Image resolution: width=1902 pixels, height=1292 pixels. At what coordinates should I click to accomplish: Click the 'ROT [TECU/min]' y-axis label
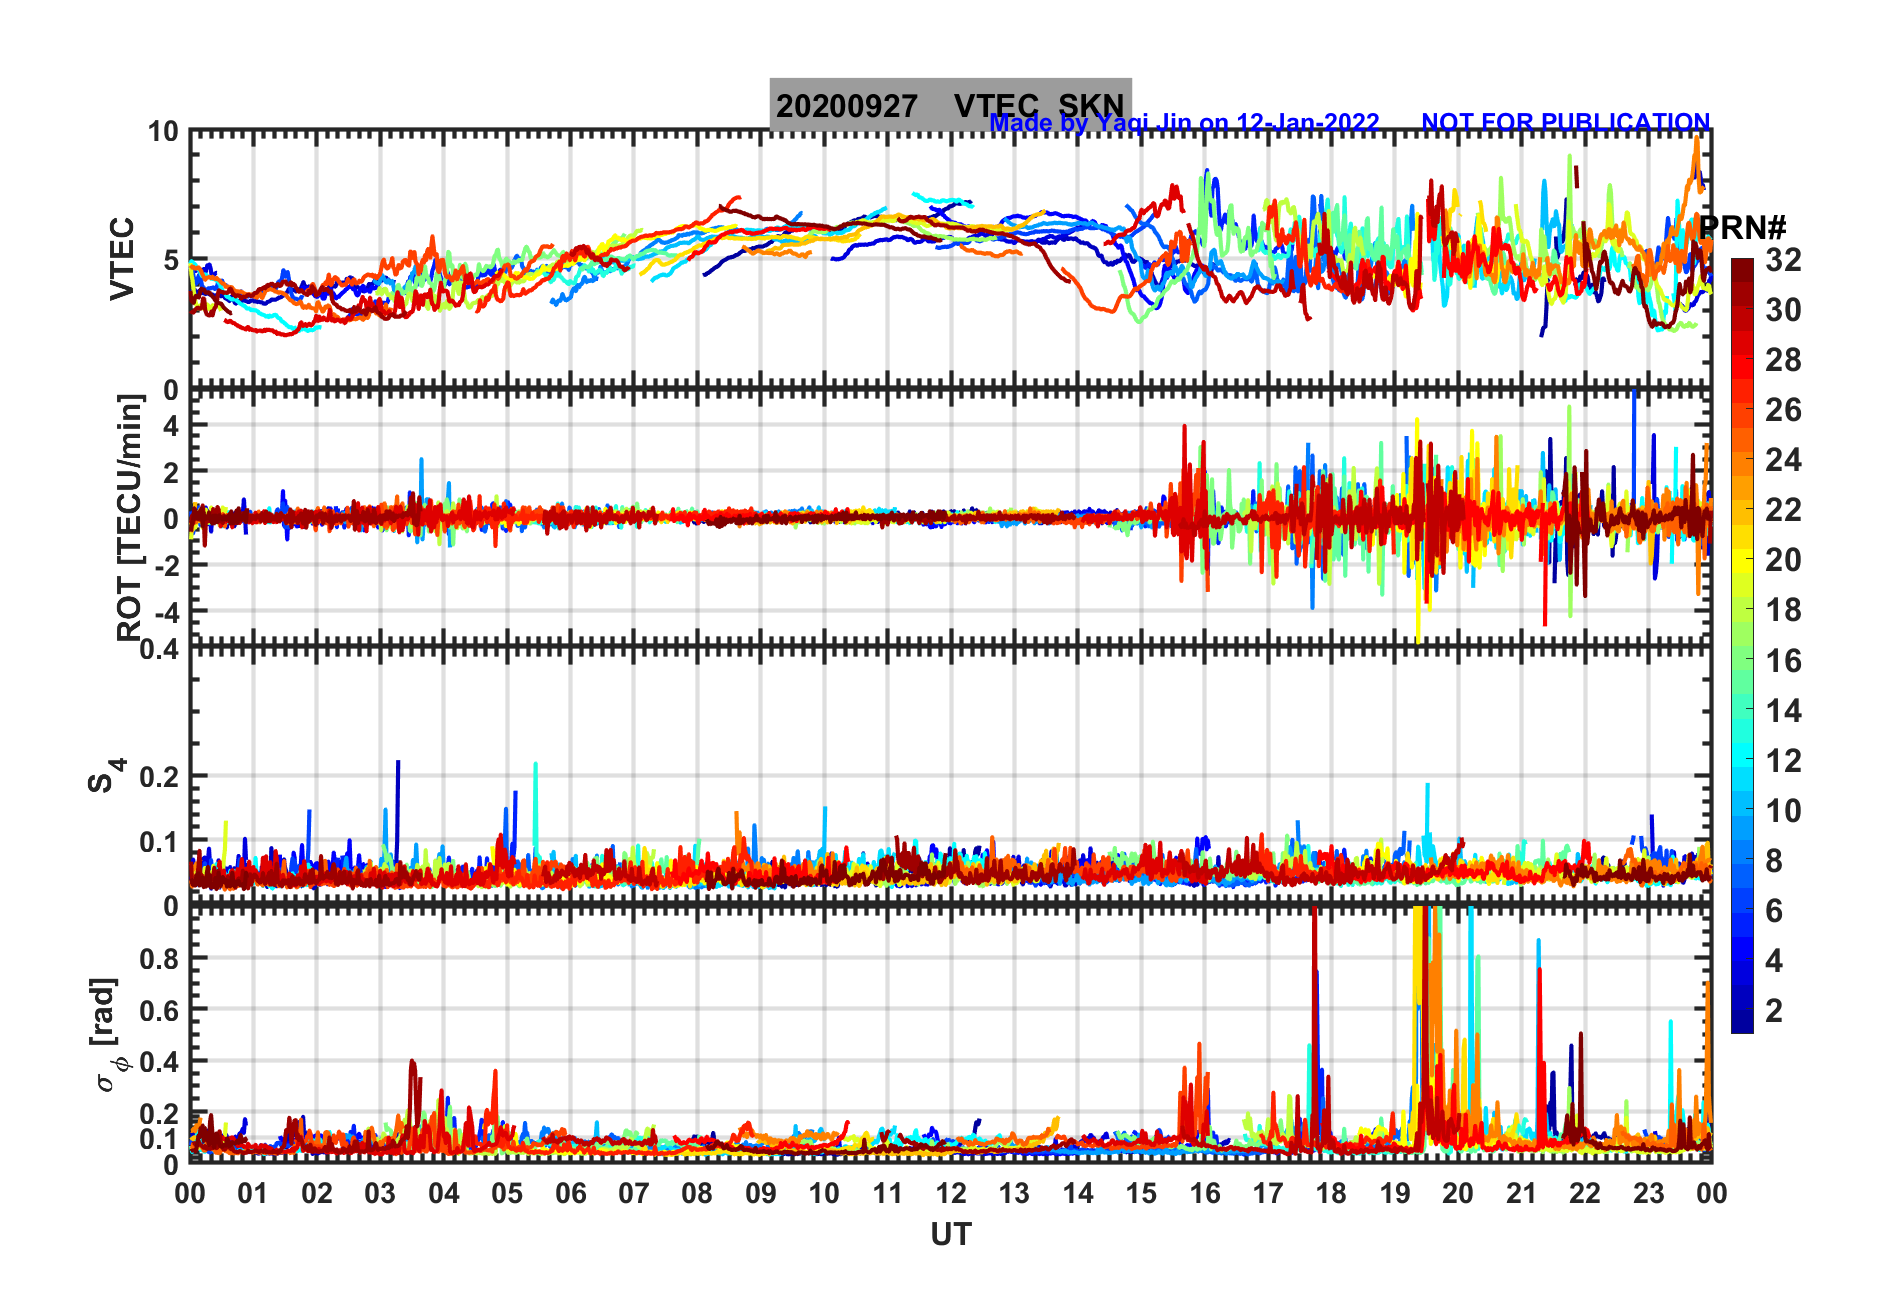[130, 517]
